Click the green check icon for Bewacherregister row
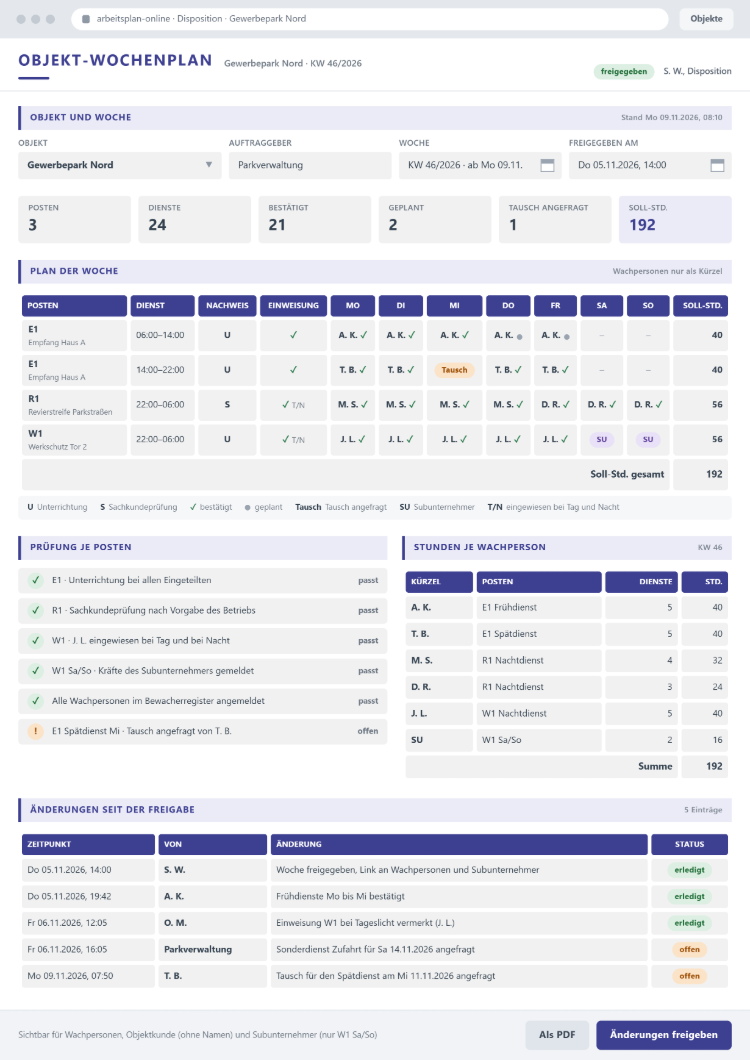Image resolution: width=750 pixels, height=1060 pixels. click(x=35, y=701)
